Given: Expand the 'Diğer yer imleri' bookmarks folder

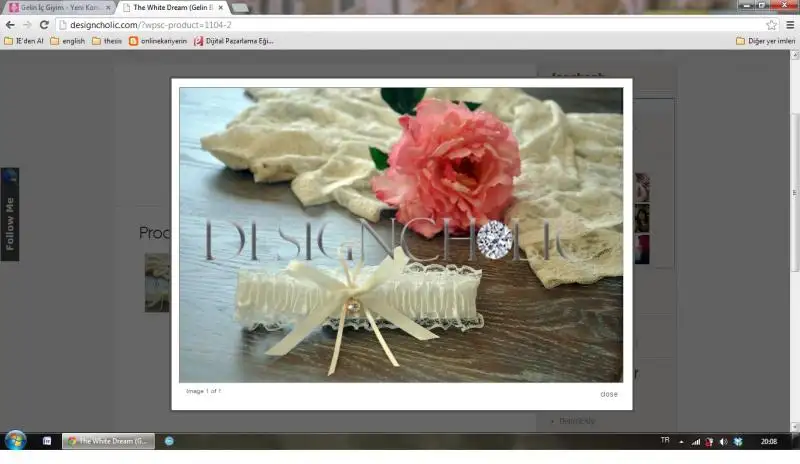Looking at the screenshot, I should 765,41.
